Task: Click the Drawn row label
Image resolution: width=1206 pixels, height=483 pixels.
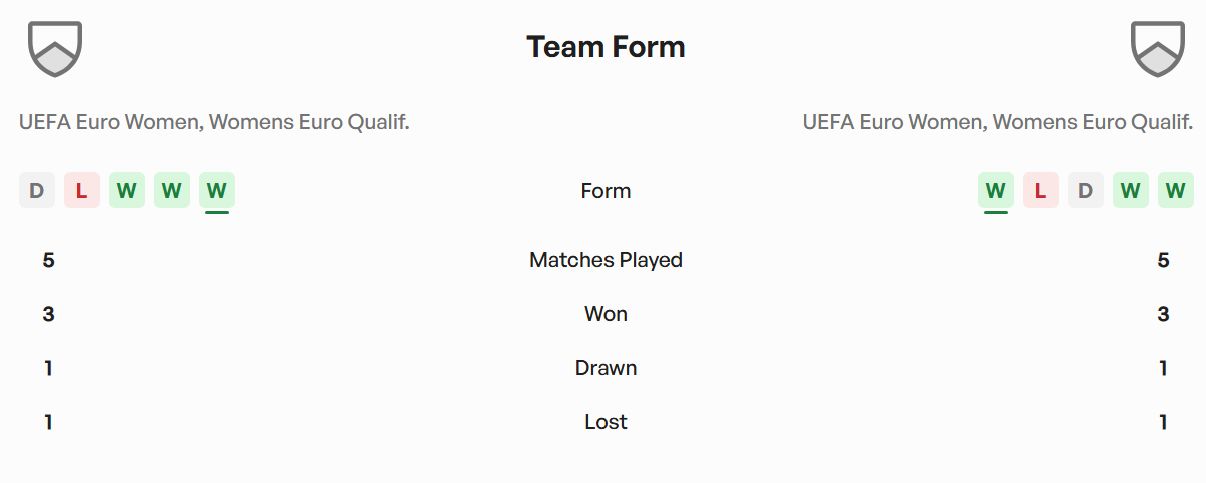Action: tap(606, 368)
